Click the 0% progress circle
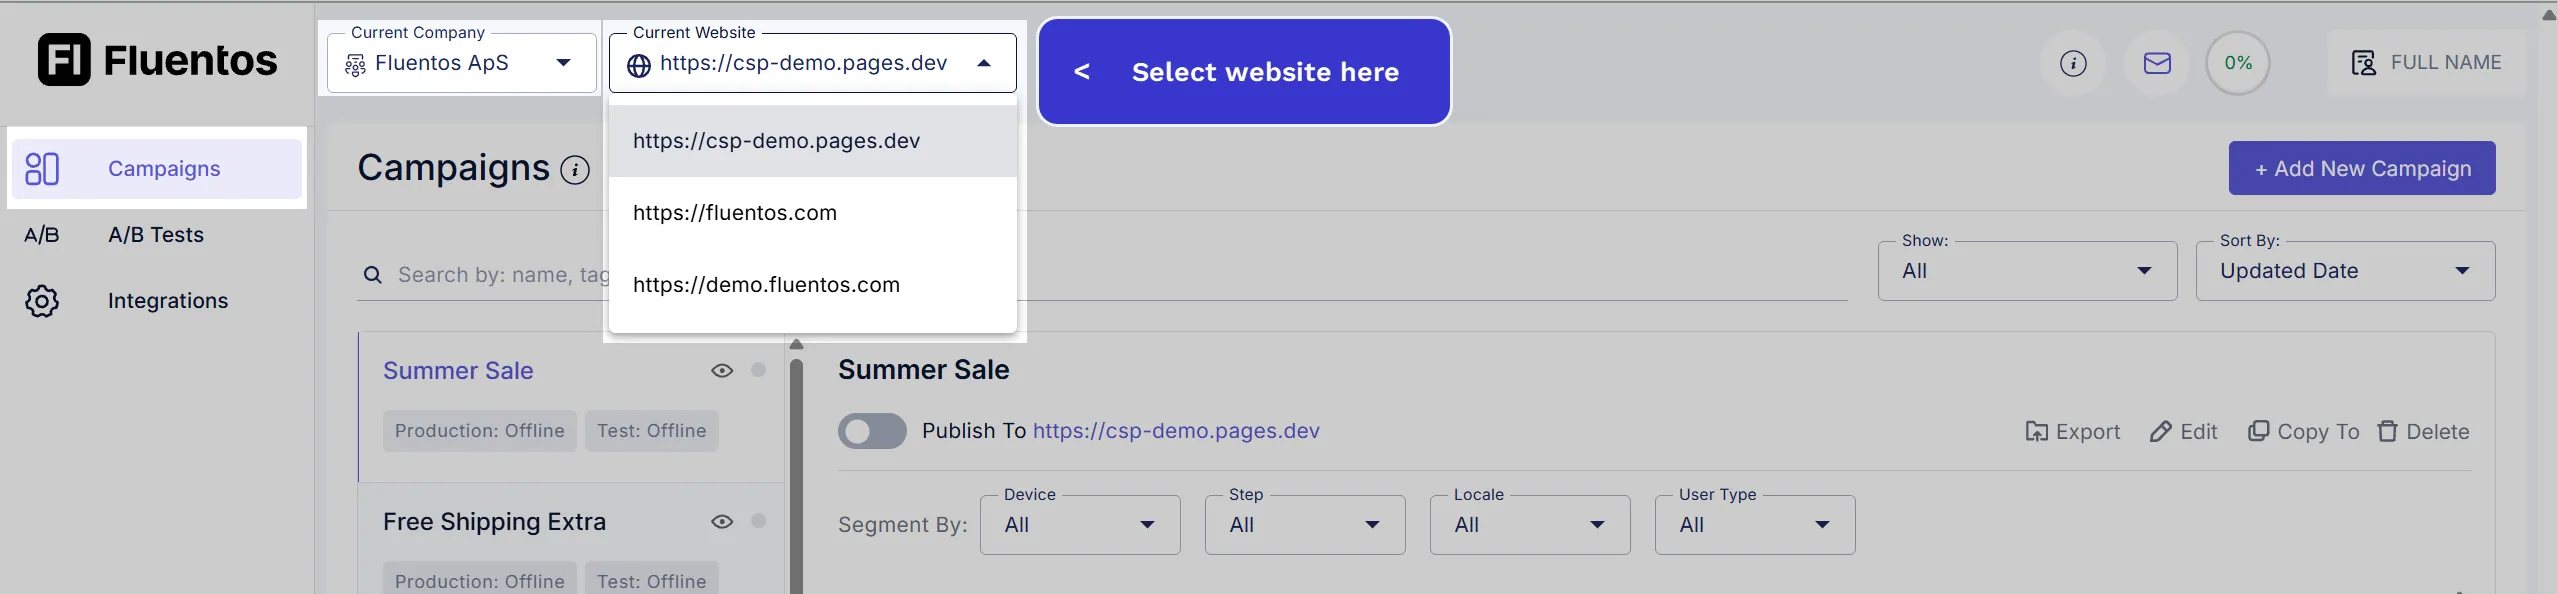 [2238, 63]
